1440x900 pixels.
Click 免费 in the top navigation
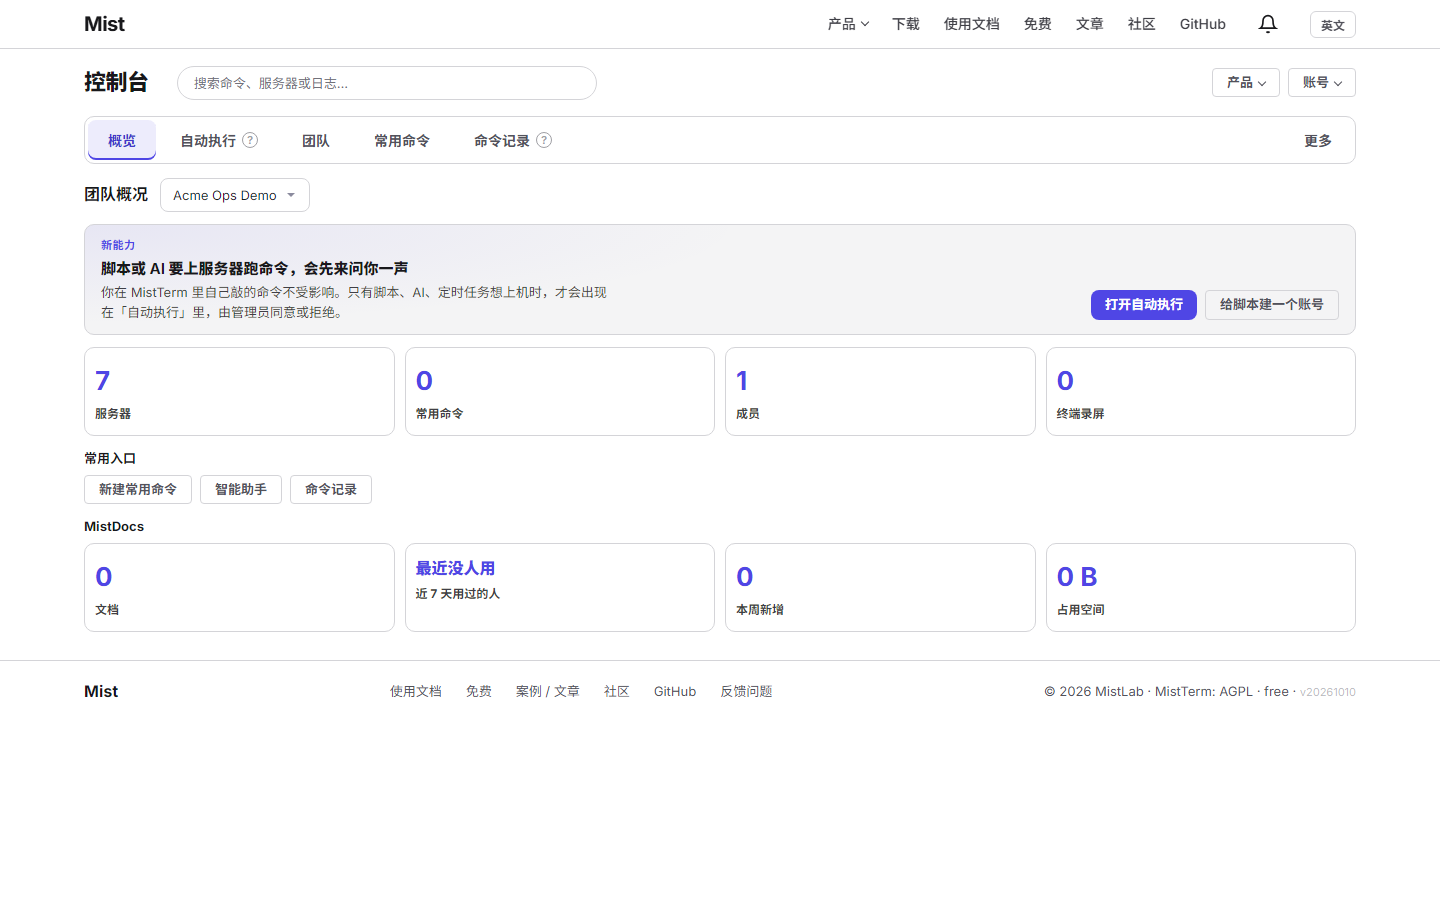point(1038,24)
